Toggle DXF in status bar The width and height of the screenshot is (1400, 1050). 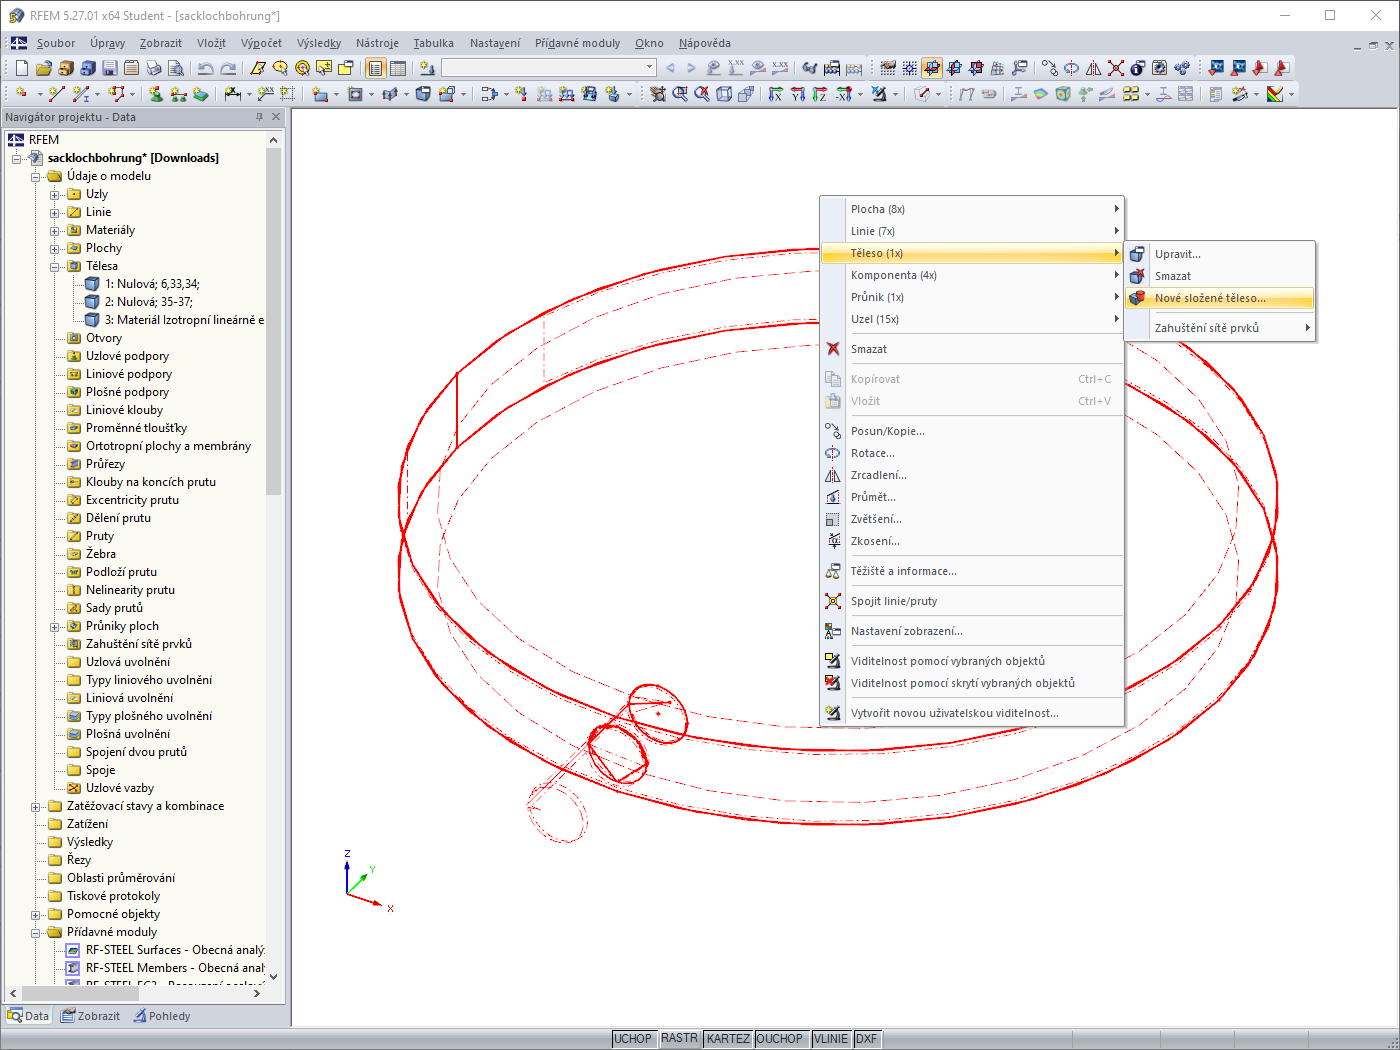(x=866, y=1039)
